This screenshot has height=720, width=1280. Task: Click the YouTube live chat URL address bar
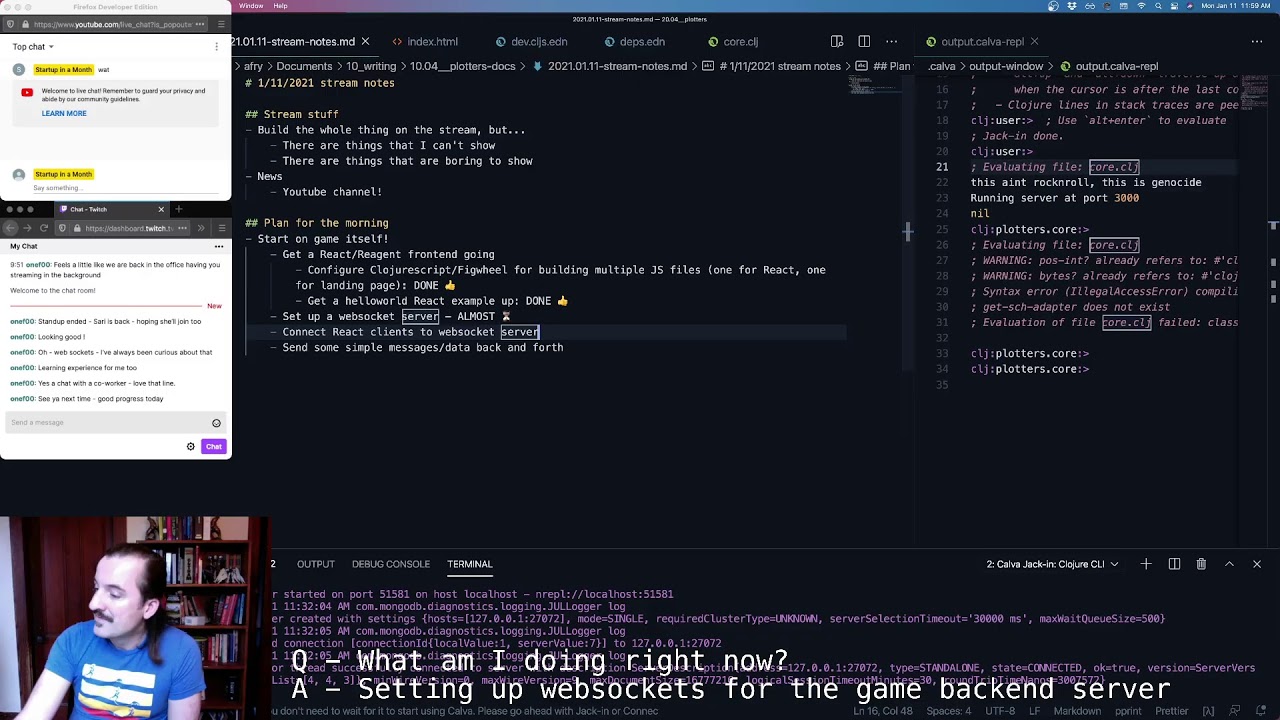tap(105, 24)
